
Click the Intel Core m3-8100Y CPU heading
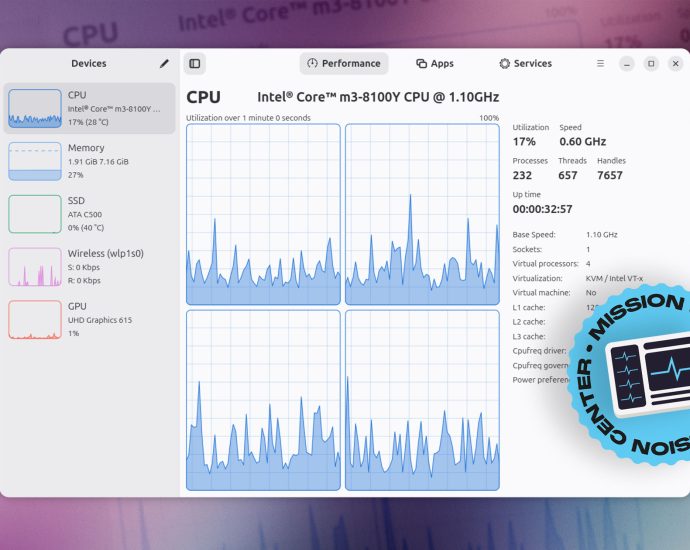tap(378, 97)
